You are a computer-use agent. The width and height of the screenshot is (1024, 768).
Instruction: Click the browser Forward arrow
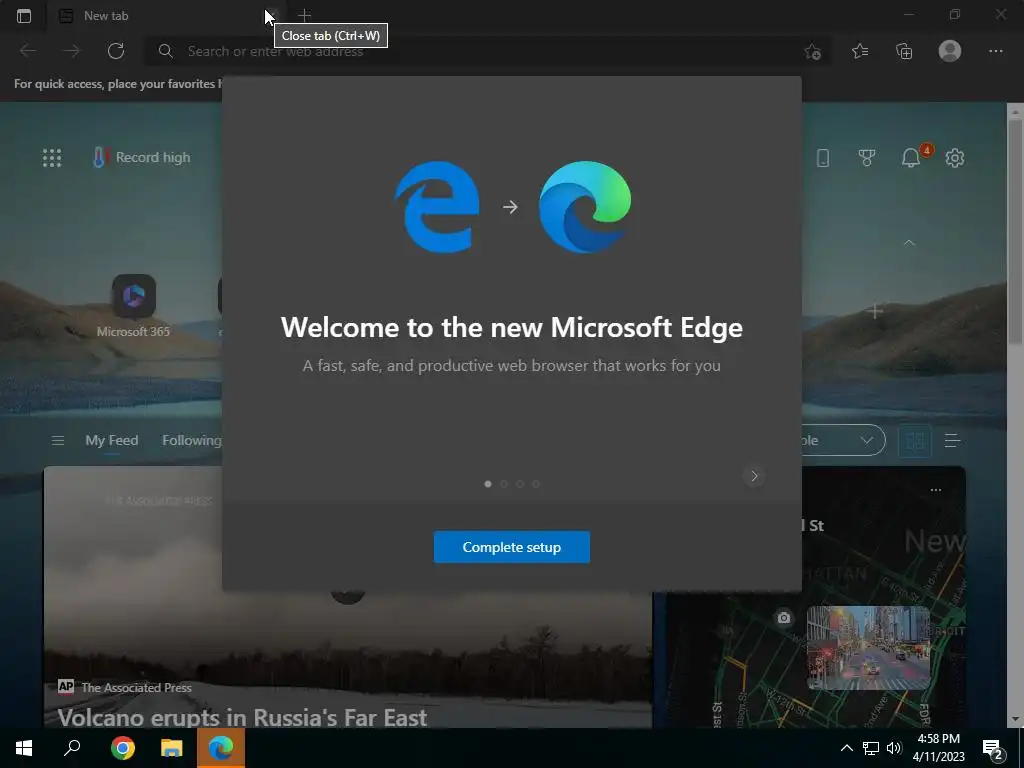(71, 51)
